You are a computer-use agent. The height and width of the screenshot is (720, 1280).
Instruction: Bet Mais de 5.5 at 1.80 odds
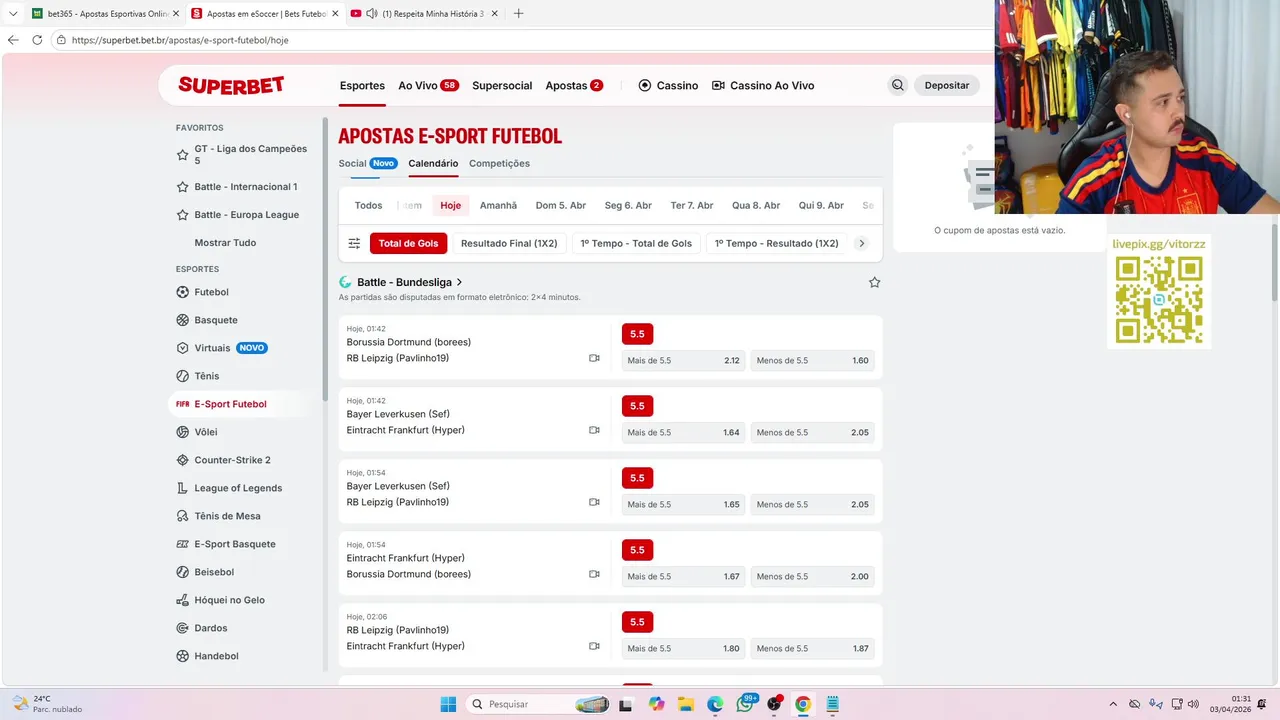pos(684,648)
